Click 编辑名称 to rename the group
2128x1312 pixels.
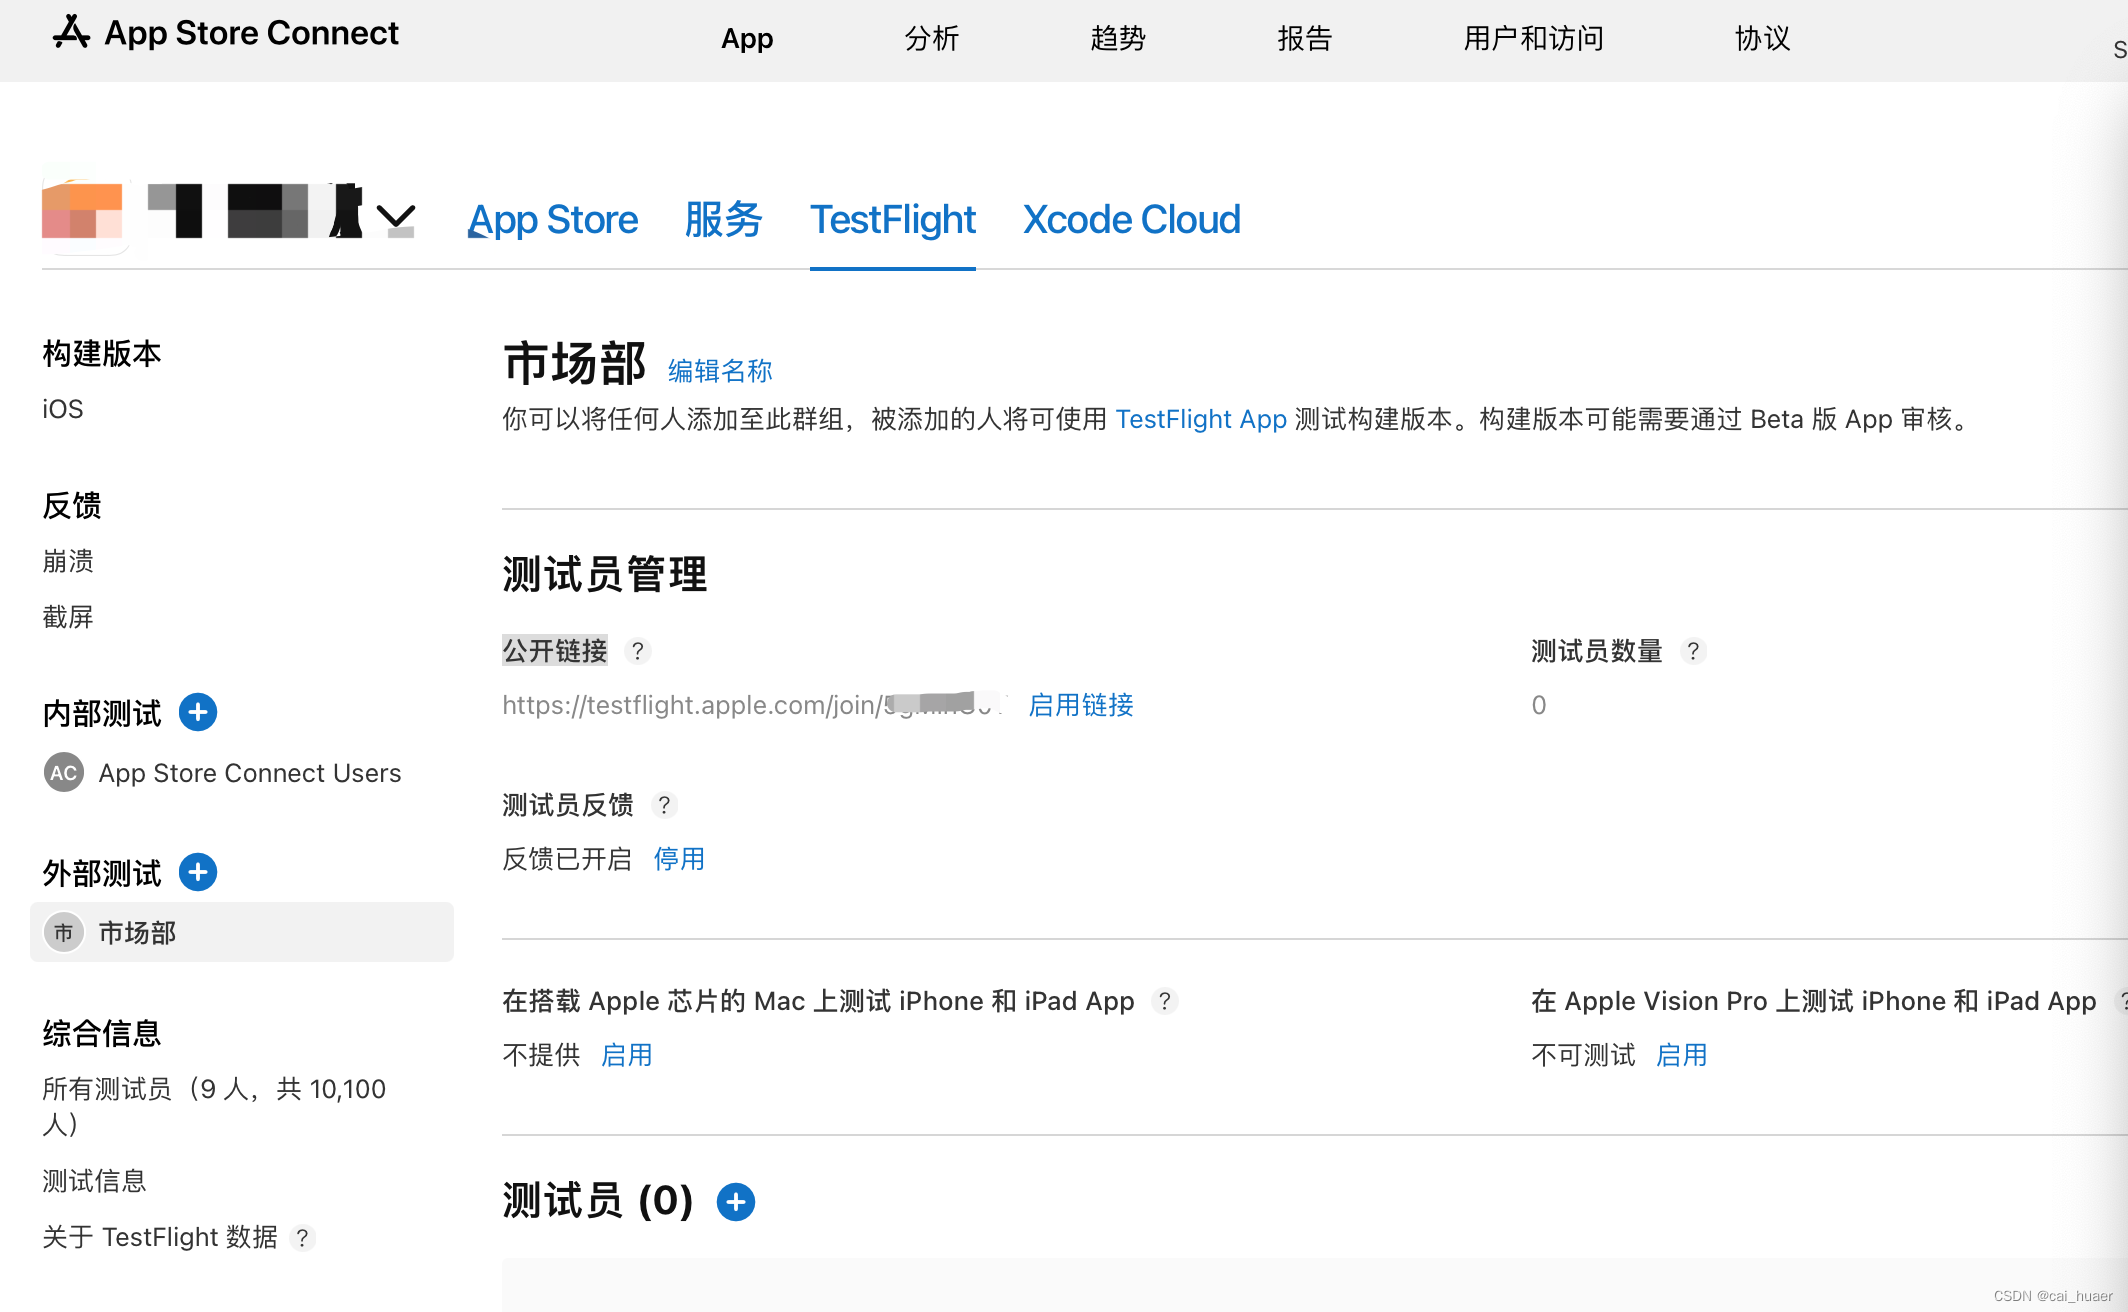[720, 370]
